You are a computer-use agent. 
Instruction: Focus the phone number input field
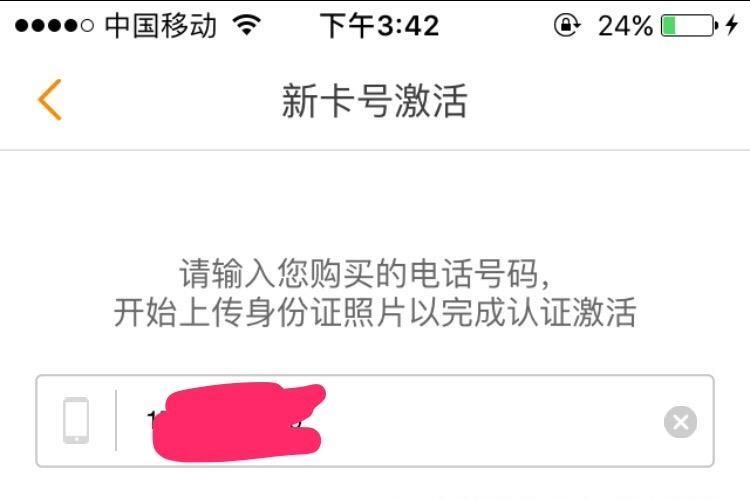click(x=375, y=421)
